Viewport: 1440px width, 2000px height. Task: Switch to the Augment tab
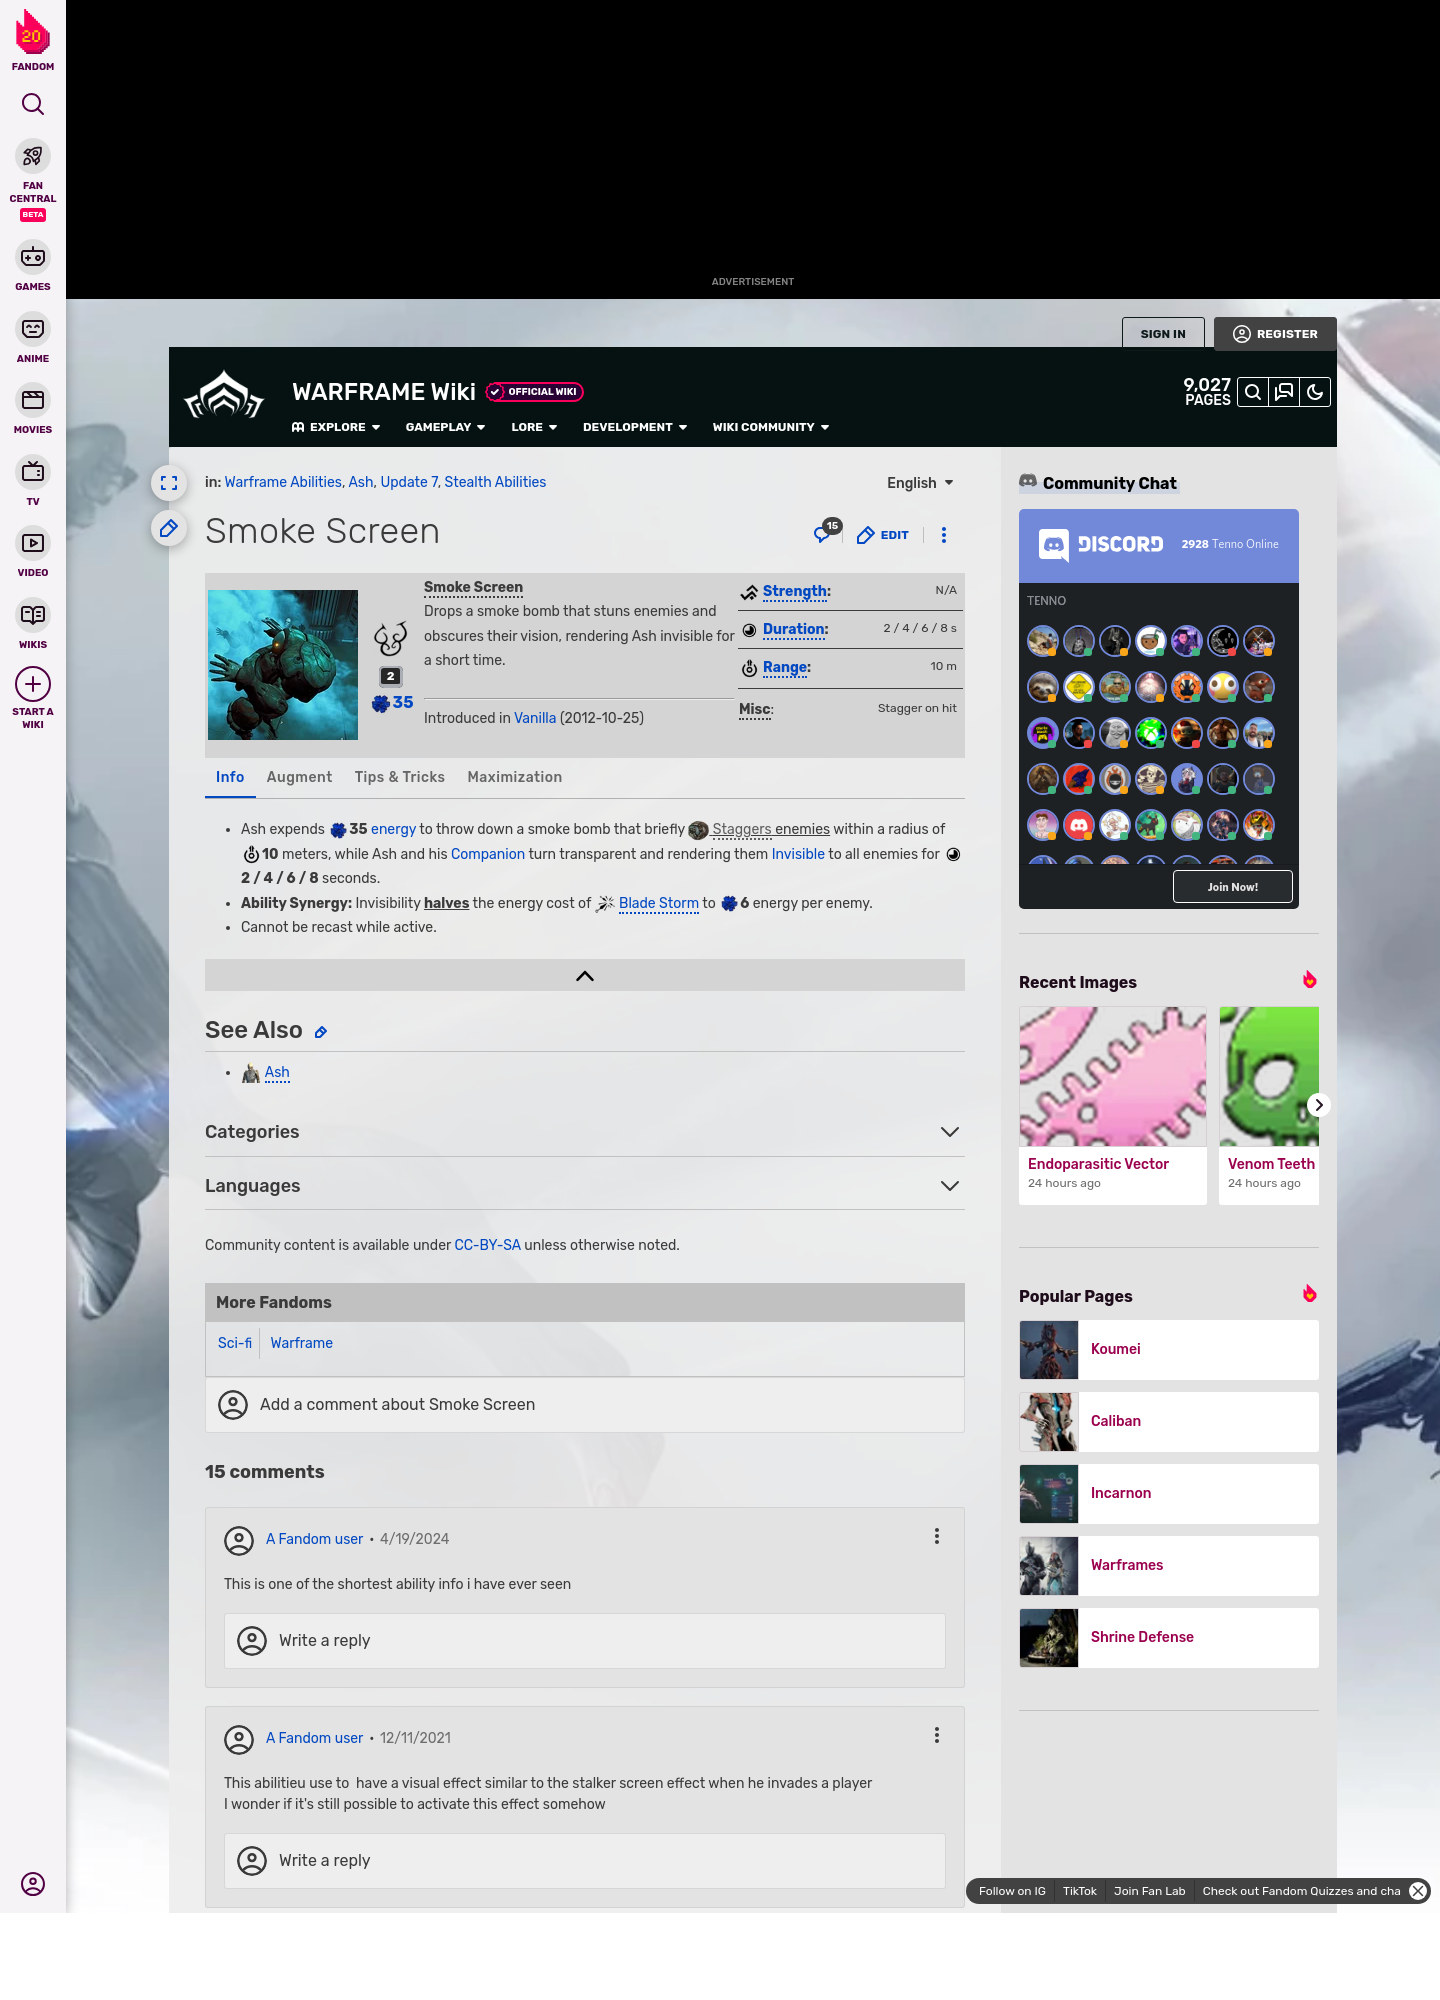[x=299, y=777]
